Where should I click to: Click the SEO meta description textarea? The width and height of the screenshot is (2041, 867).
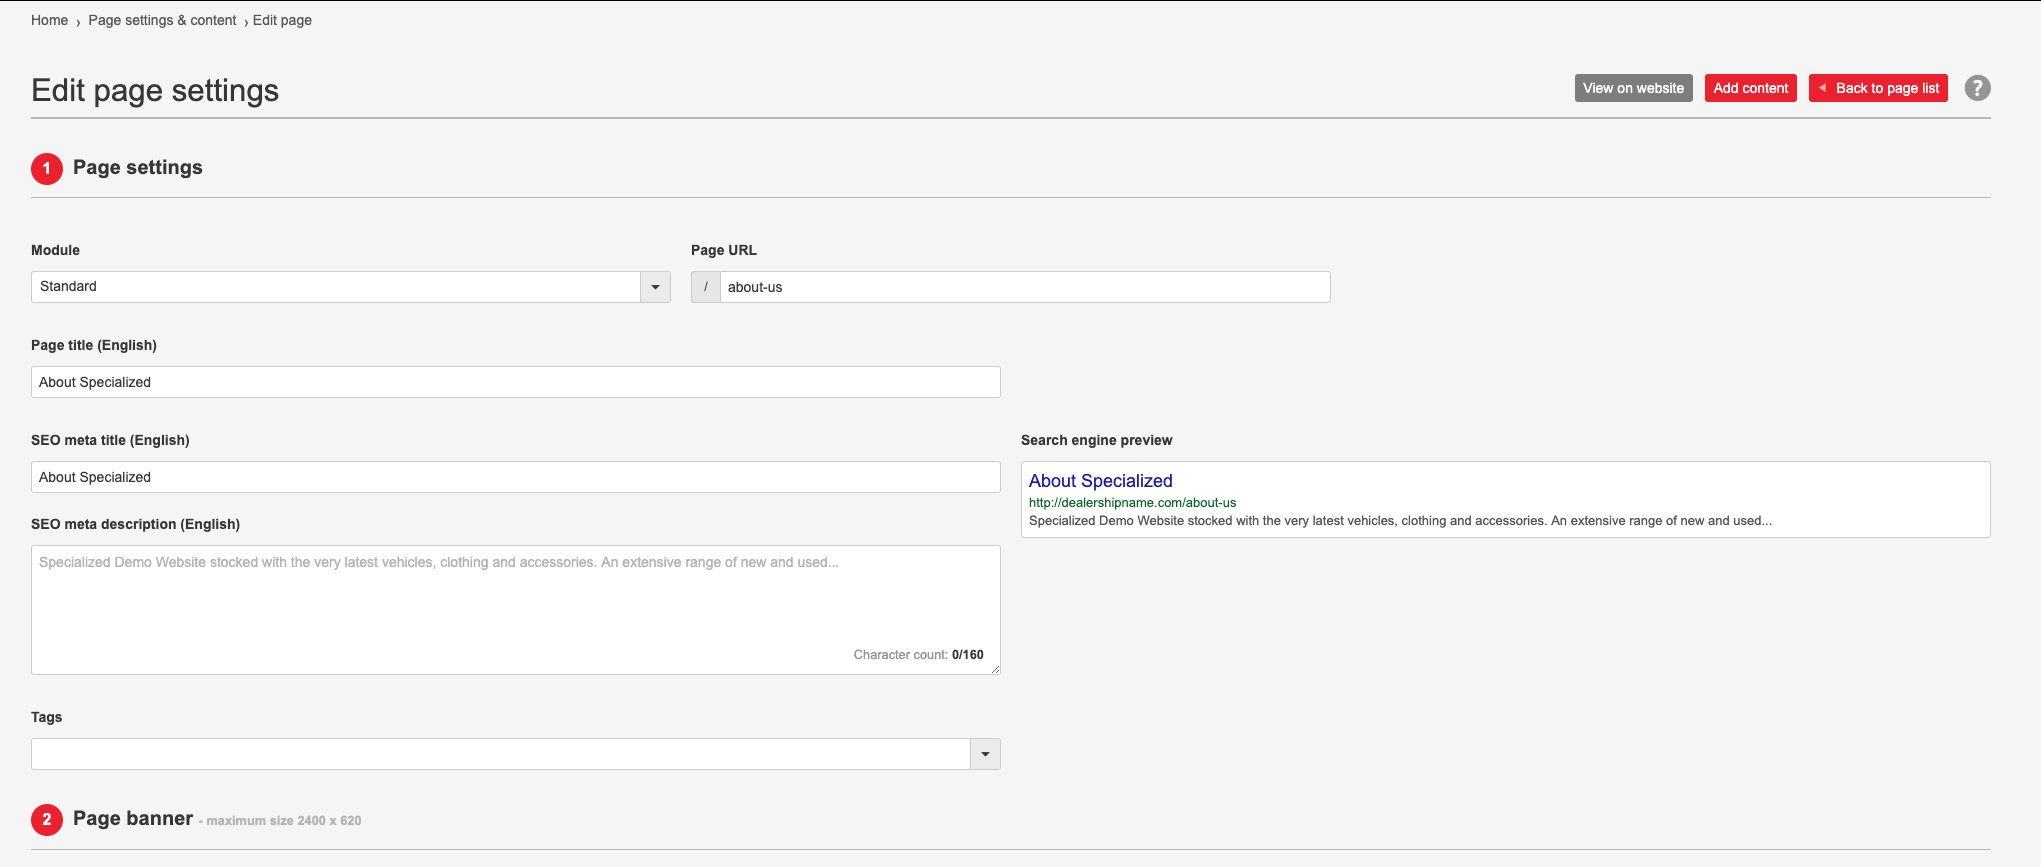(515, 609)
